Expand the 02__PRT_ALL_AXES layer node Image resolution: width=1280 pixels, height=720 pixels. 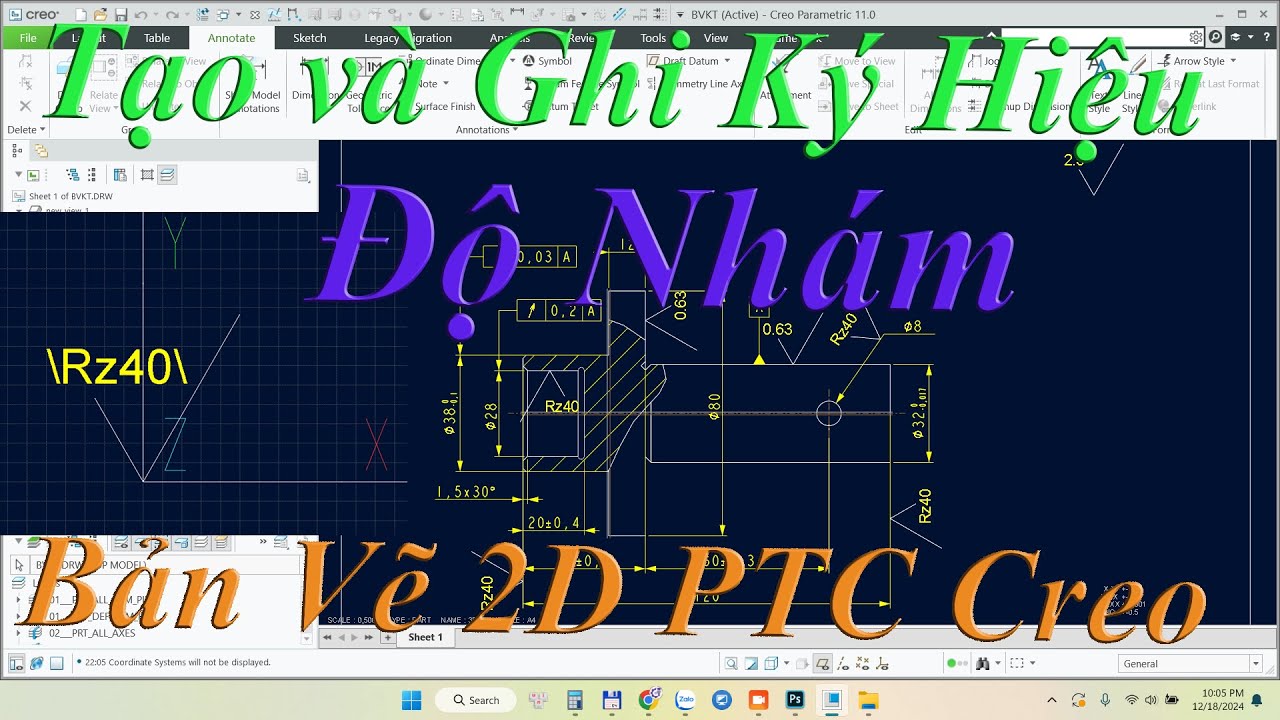pos(18,633)
